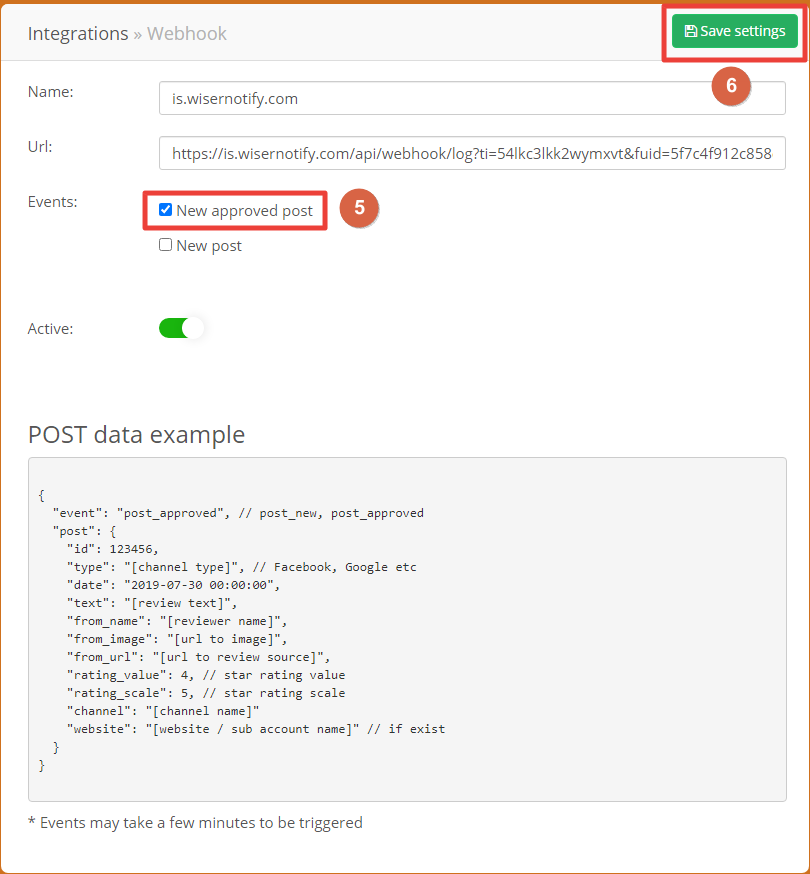
Task: Focus the Name input field
Action: (x=472, y=98)
